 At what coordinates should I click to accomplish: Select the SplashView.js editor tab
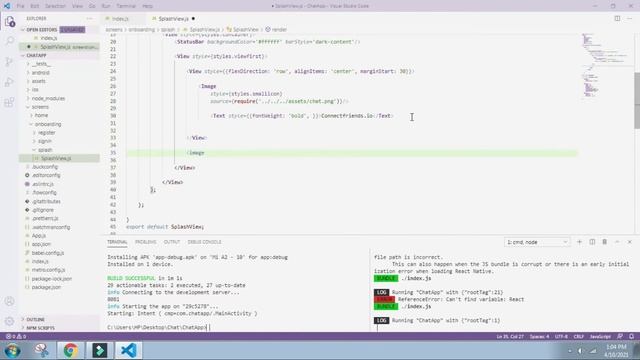click(173, 19)
